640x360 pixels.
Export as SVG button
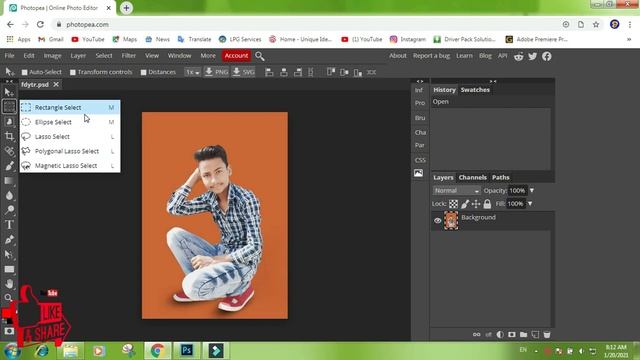click(x=243, y=72)
